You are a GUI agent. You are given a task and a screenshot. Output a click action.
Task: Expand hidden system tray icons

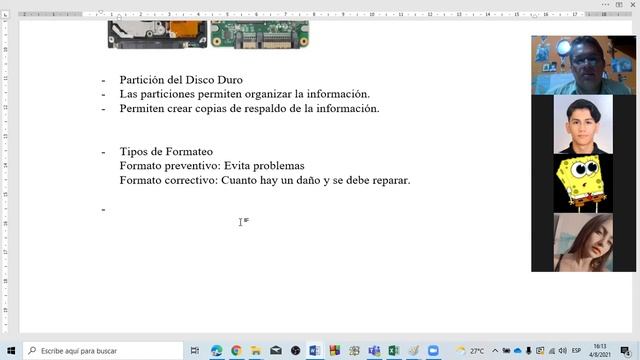(495, 351)
